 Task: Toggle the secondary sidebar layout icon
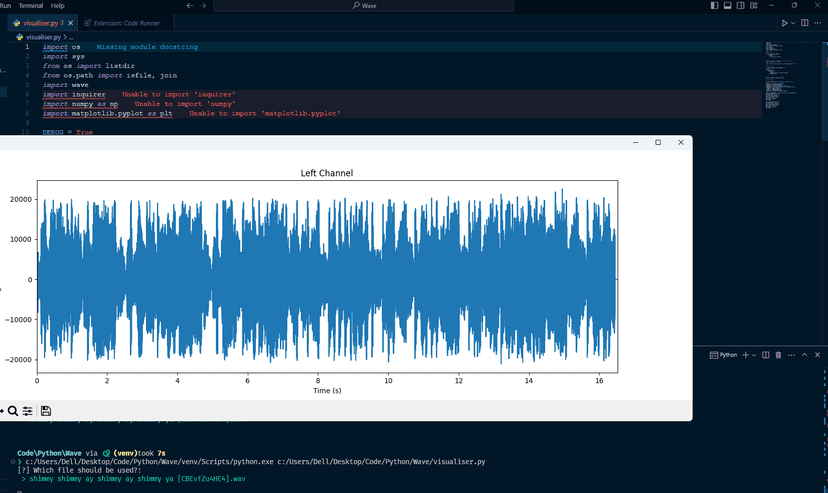point(741,5)
